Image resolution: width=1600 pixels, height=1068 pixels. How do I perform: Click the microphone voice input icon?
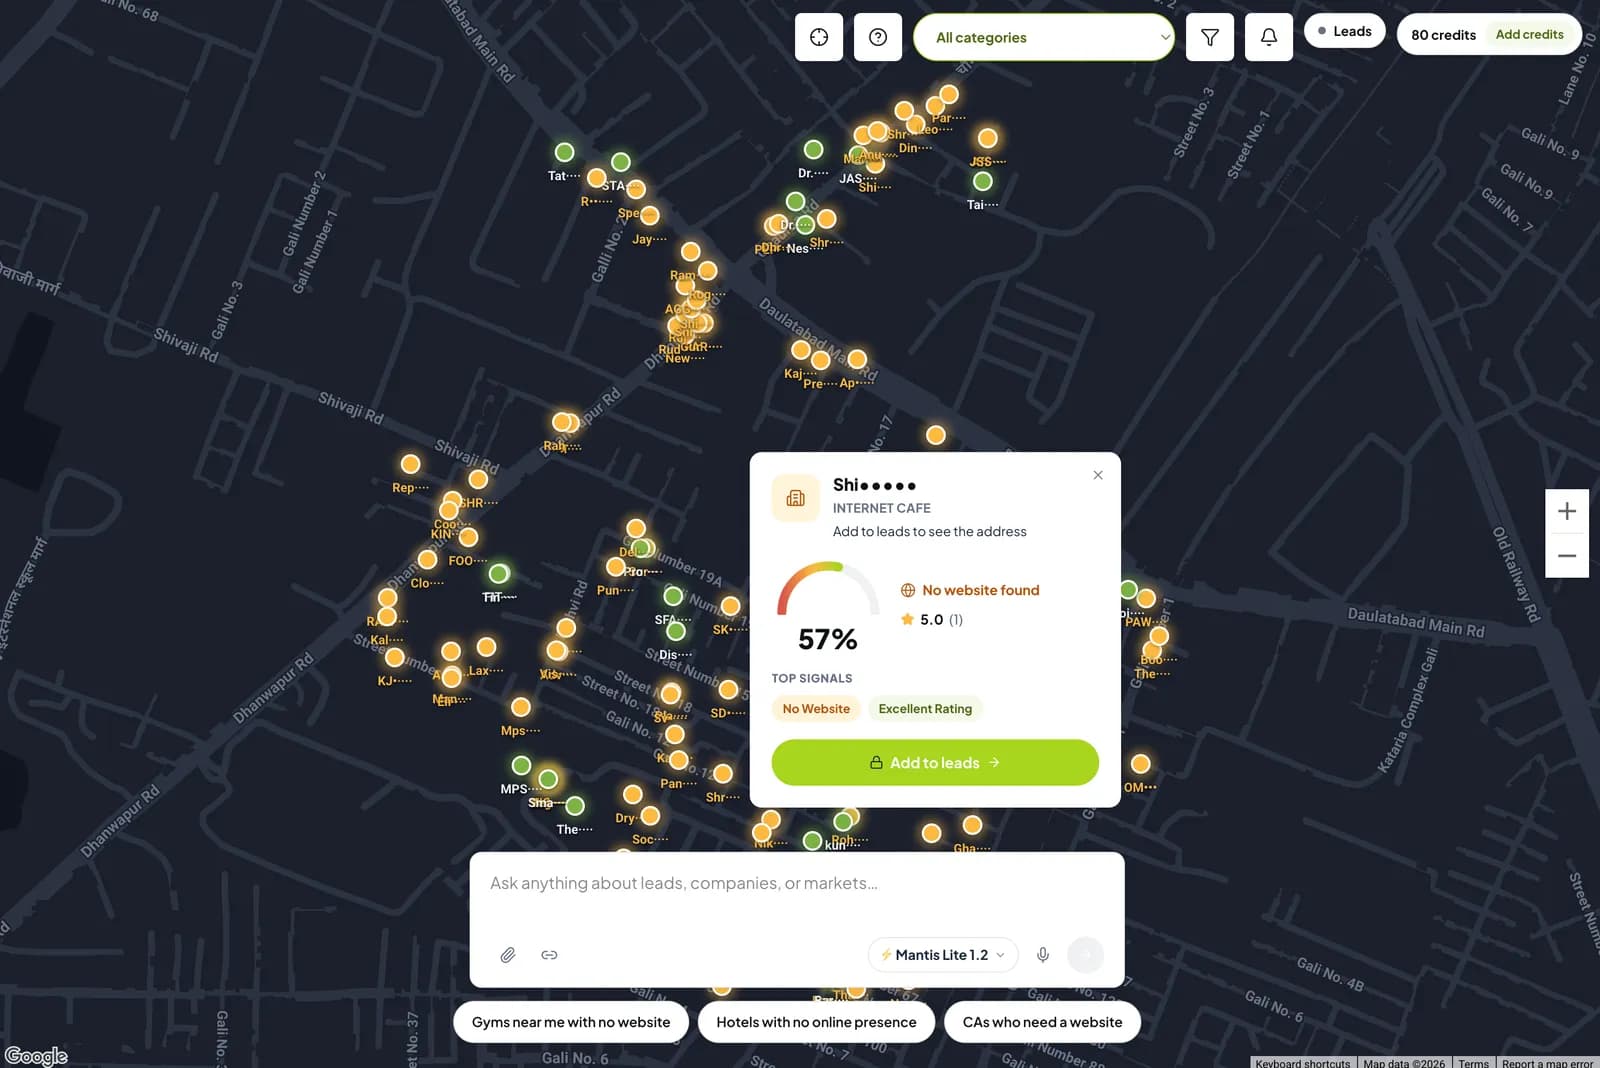point(1043,955)
